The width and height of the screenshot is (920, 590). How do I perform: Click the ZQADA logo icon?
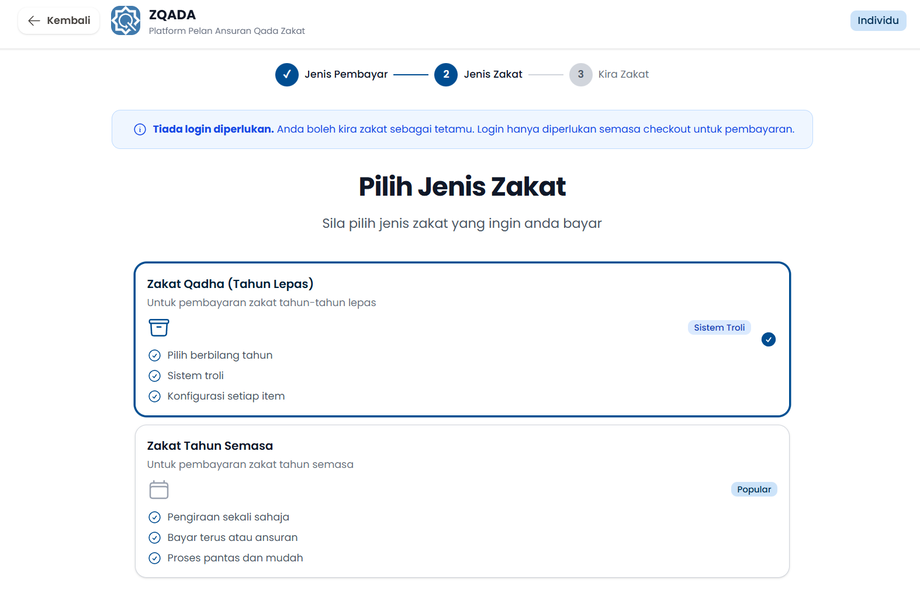point(126,21)
